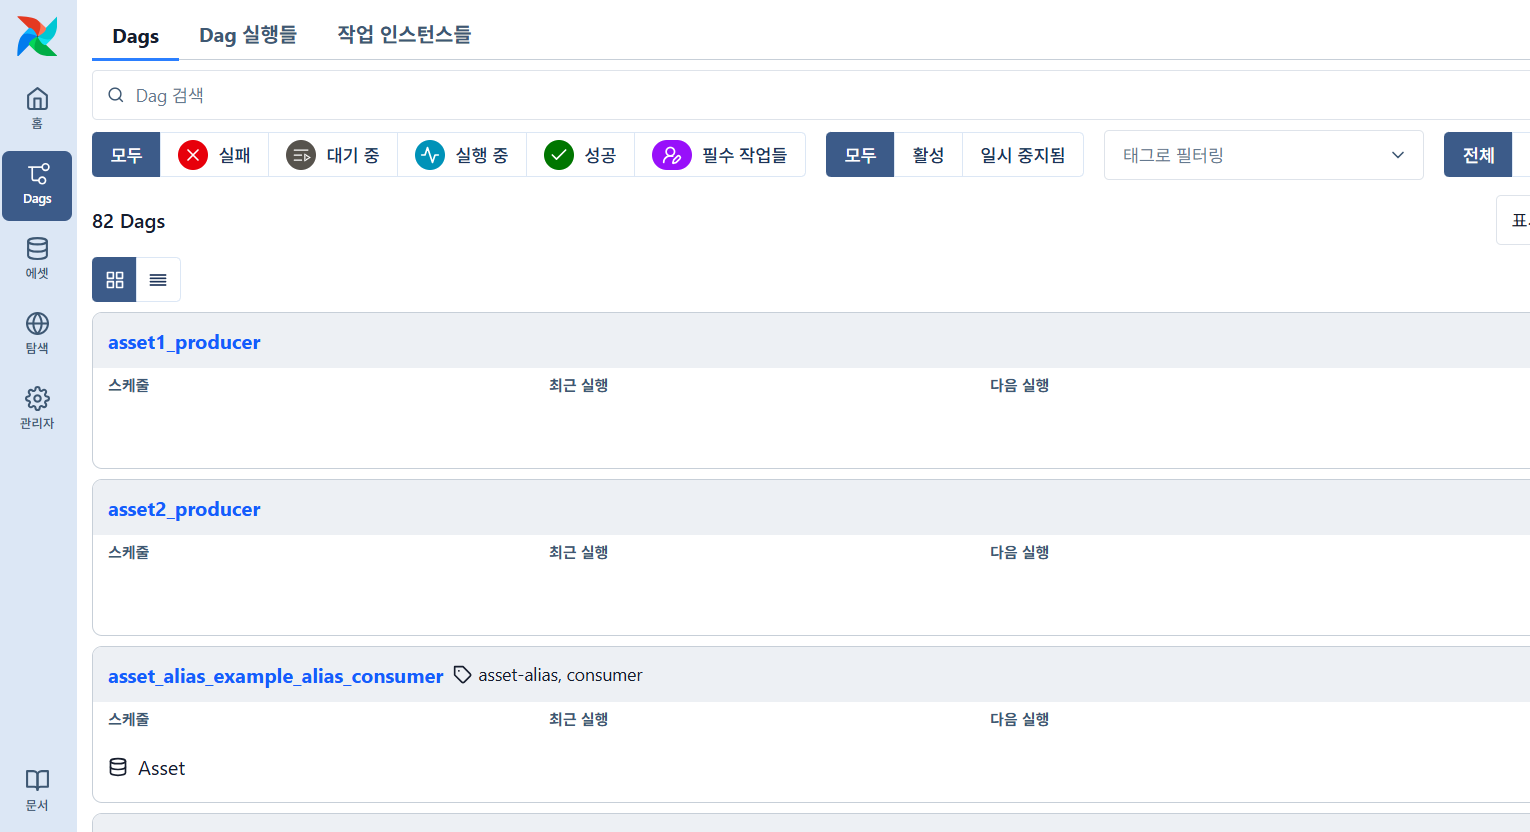The image size is (1530, 832).
Task: Open the Assets (에셋) sidebar icon
Action: coord(37,258)
